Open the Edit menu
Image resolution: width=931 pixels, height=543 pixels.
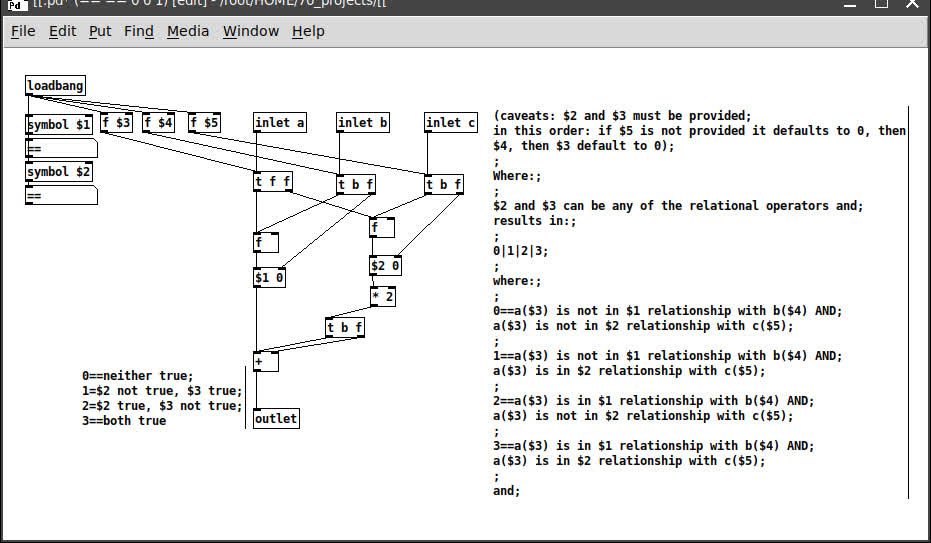coord(62,31)
